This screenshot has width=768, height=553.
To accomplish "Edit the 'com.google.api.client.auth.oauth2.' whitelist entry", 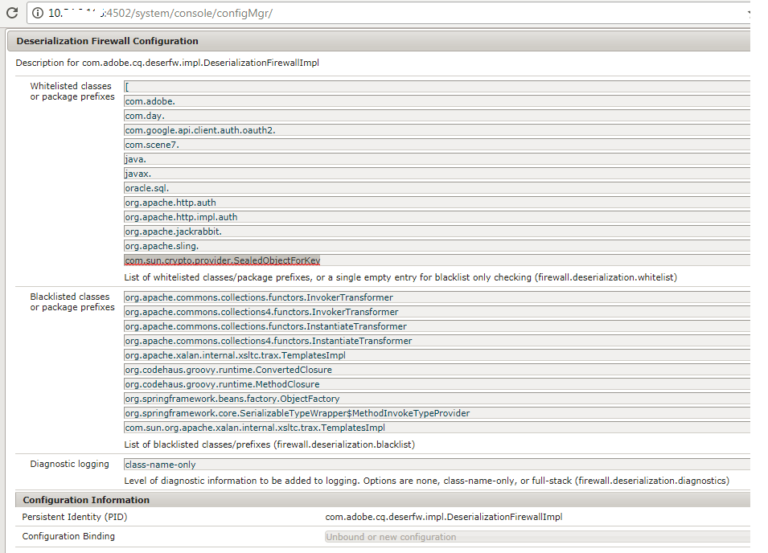I will pyautogui.click(x=437, y=130).
